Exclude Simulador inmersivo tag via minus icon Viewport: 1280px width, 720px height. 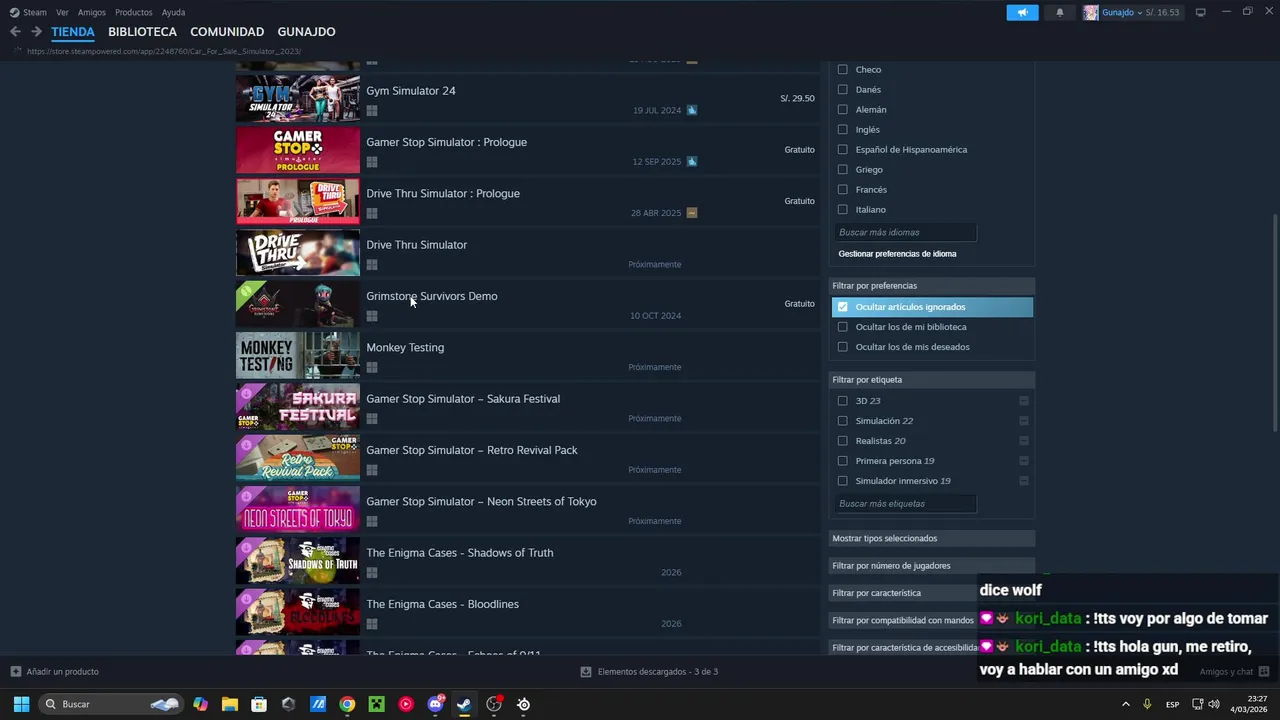click(1024, 481)
